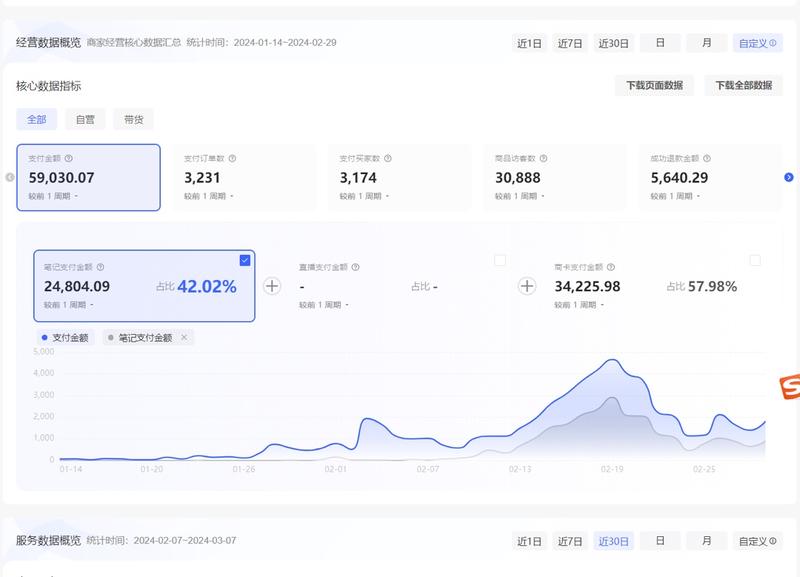Click the right arrow to scroll metrics
800x577 pixels.
pos(789,177)
